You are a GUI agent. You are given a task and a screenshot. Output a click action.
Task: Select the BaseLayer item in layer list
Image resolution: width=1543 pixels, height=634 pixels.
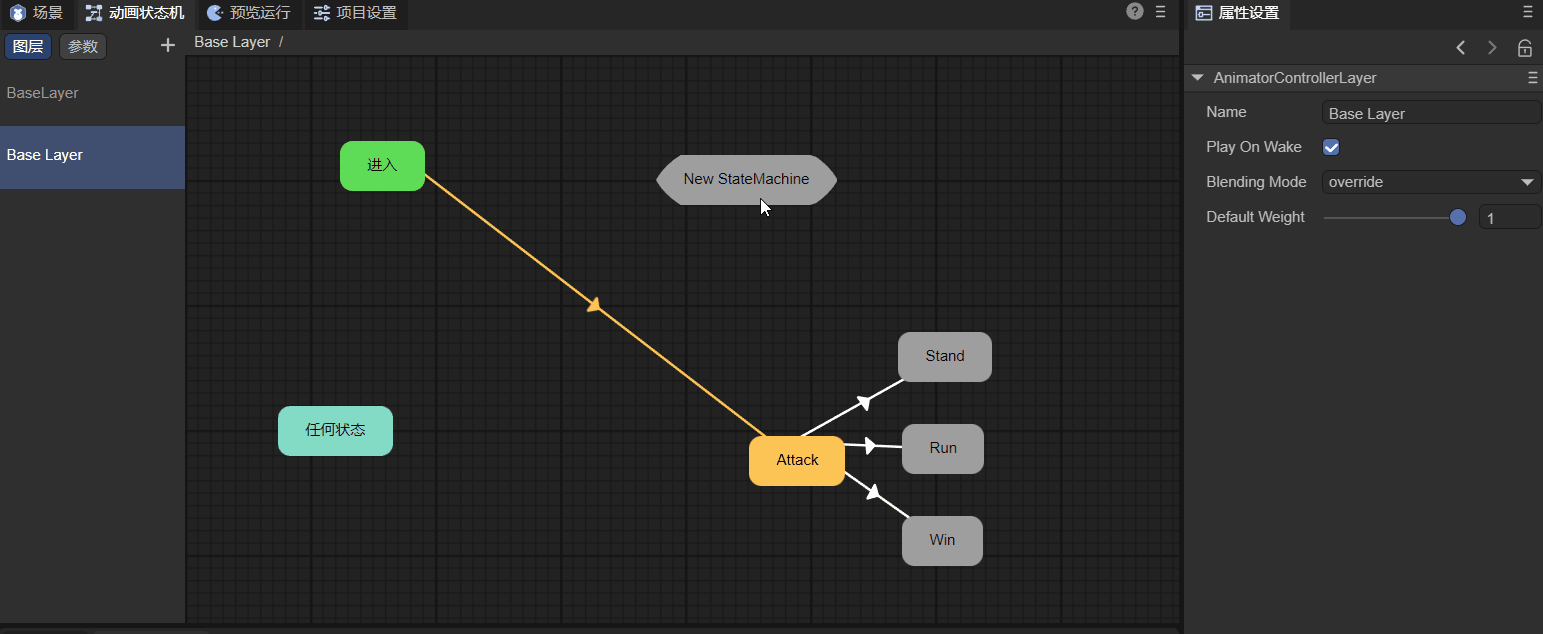pos(43,93)
